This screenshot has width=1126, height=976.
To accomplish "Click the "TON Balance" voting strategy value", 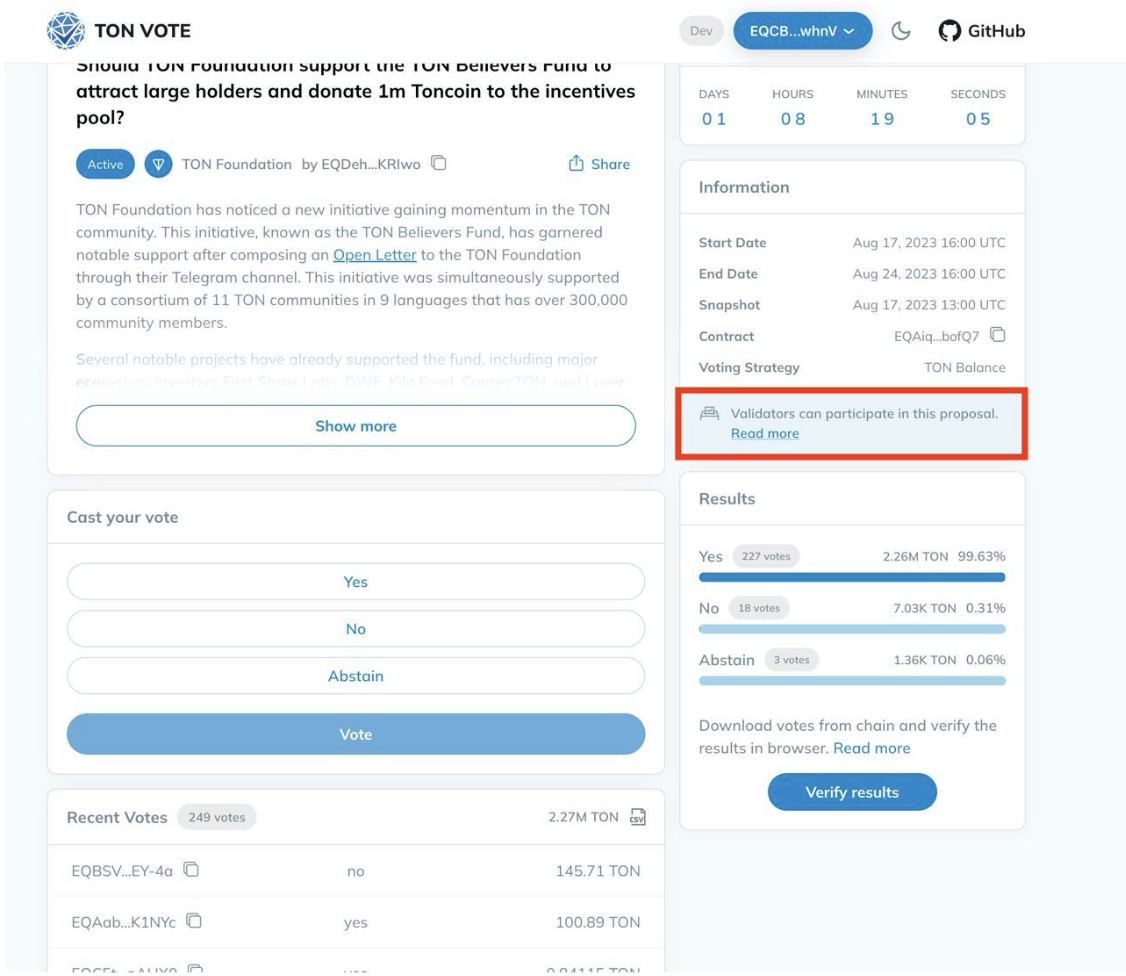I will (x=964, y=368).
